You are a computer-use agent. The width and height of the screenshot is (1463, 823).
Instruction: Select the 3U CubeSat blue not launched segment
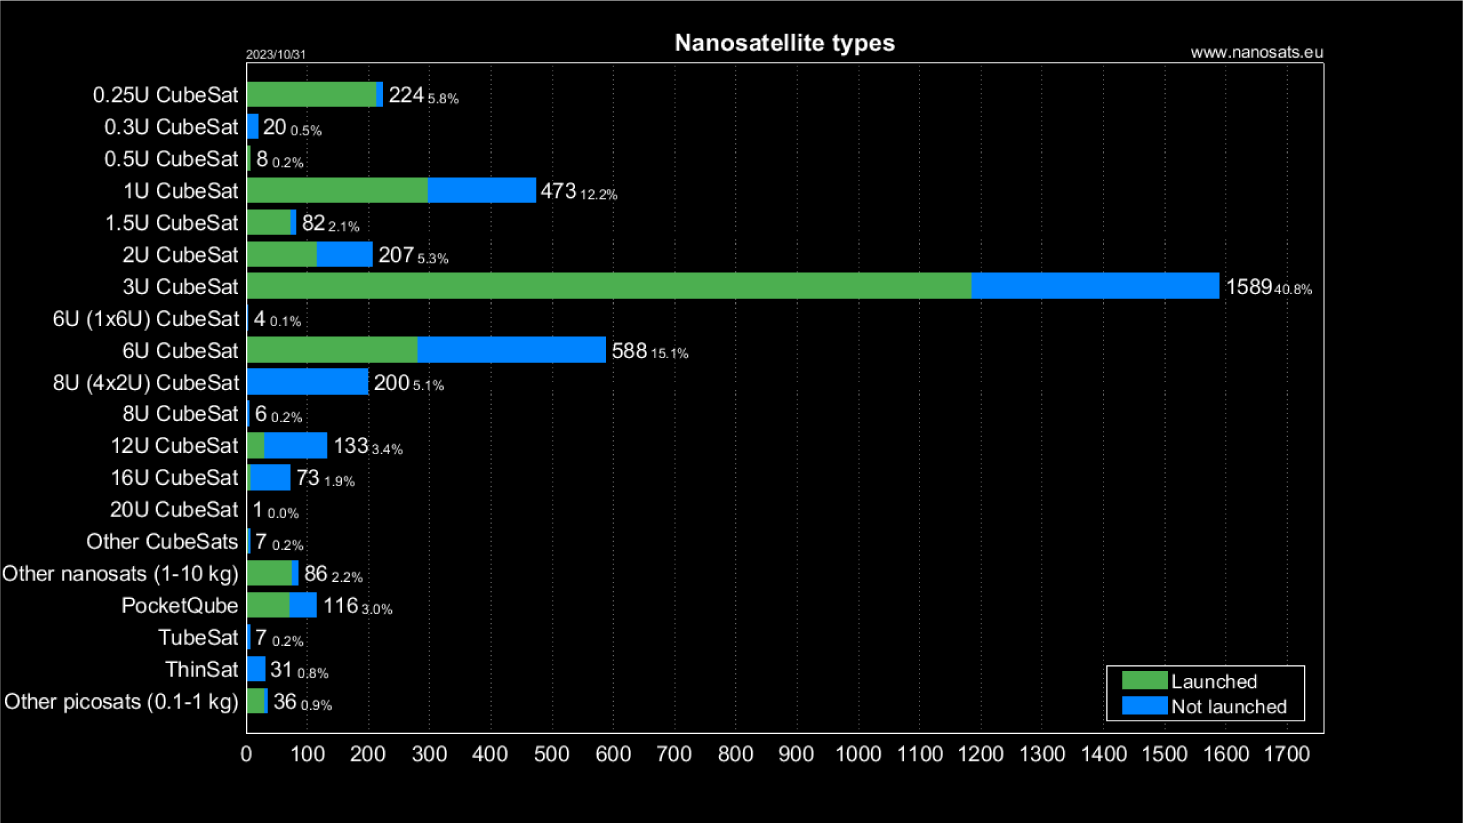click(1095, 286)
